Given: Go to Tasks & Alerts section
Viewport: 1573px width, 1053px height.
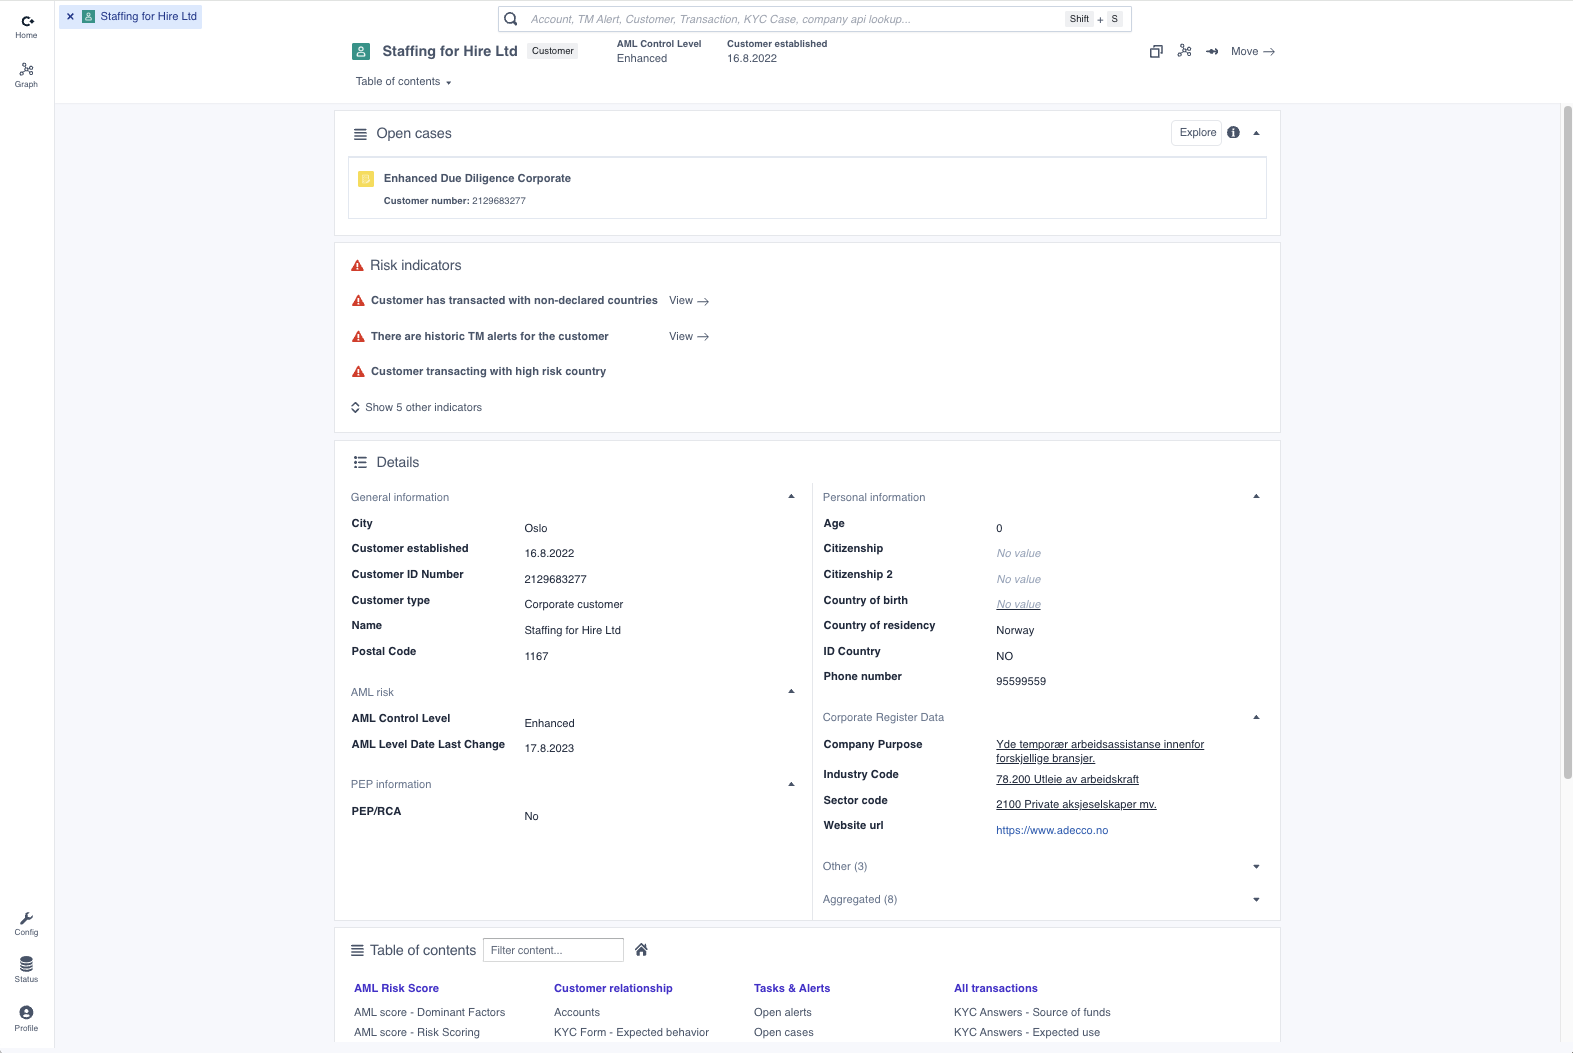Looking at the screenshot, I should point(792,989).
